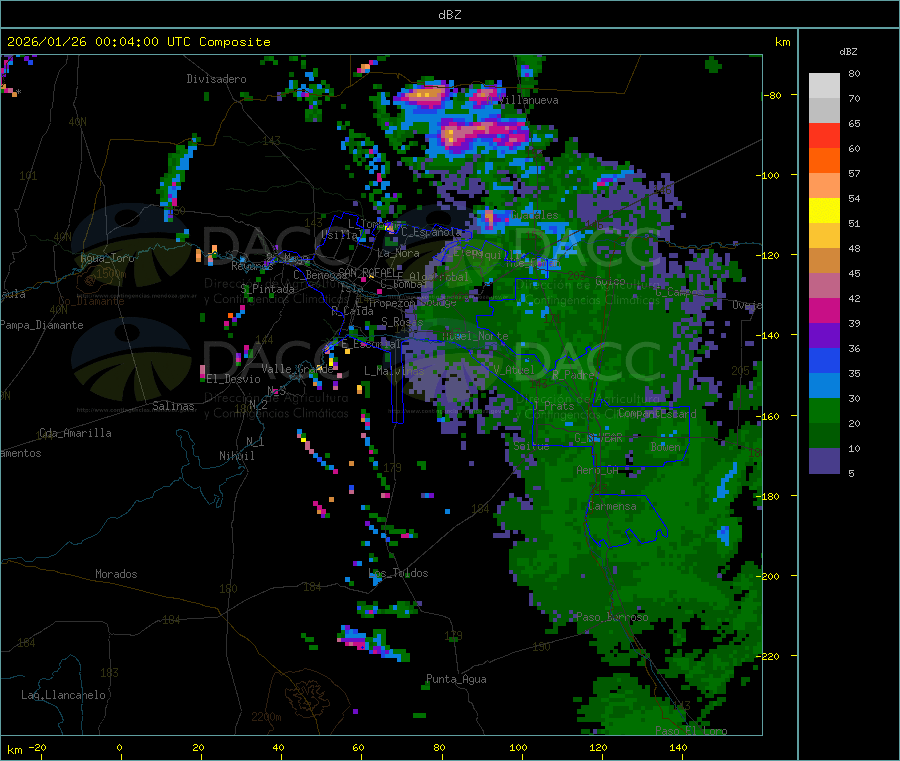Click the 'S_Pintada' map label
900x761 pixels.
tap(267, 289)
